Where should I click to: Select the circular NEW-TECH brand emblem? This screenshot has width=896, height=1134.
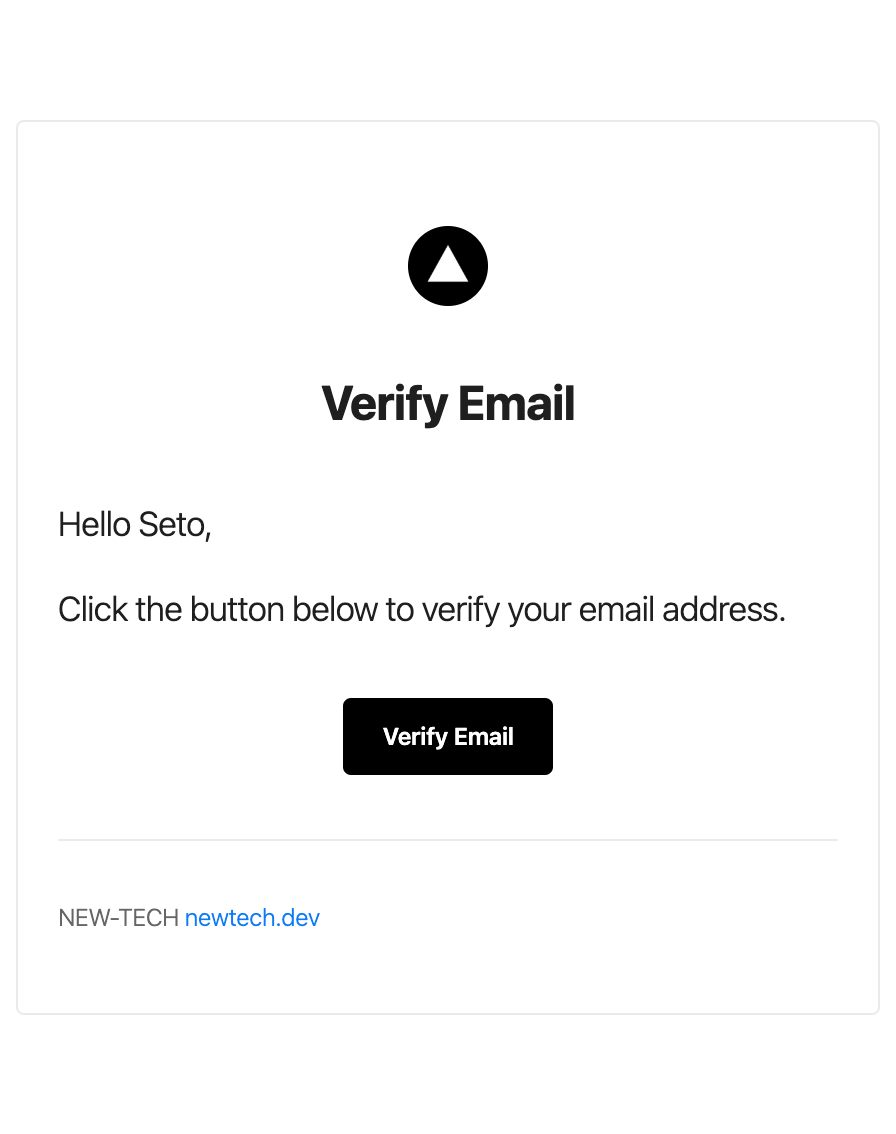pos(448,266)
